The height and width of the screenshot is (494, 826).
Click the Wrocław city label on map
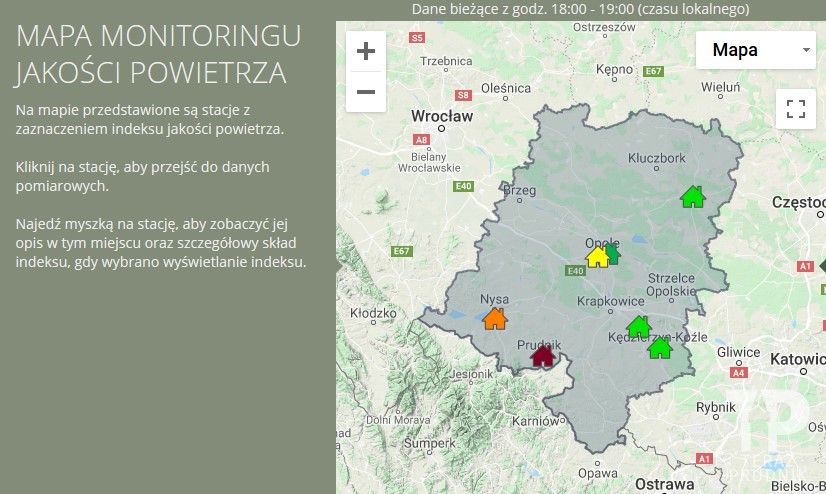click(442, 116)
